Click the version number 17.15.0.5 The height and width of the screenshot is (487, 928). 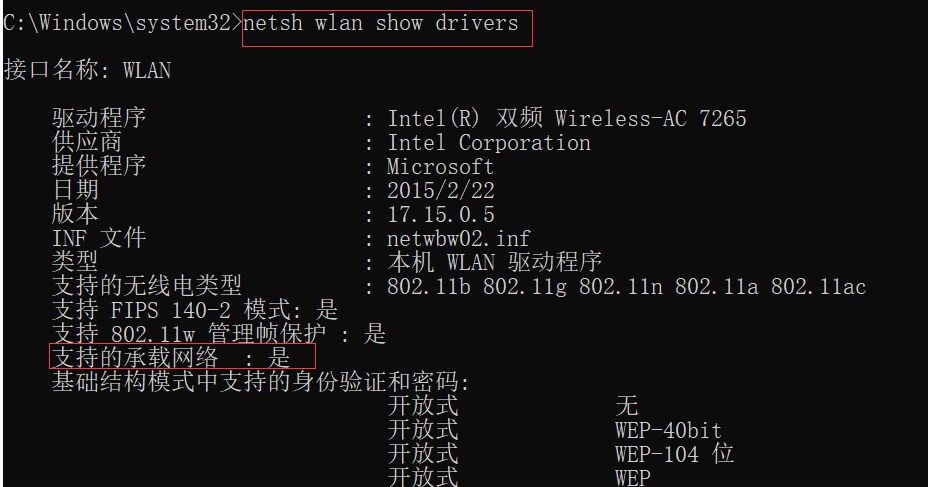pyautogui.click(x=441, y=215)
